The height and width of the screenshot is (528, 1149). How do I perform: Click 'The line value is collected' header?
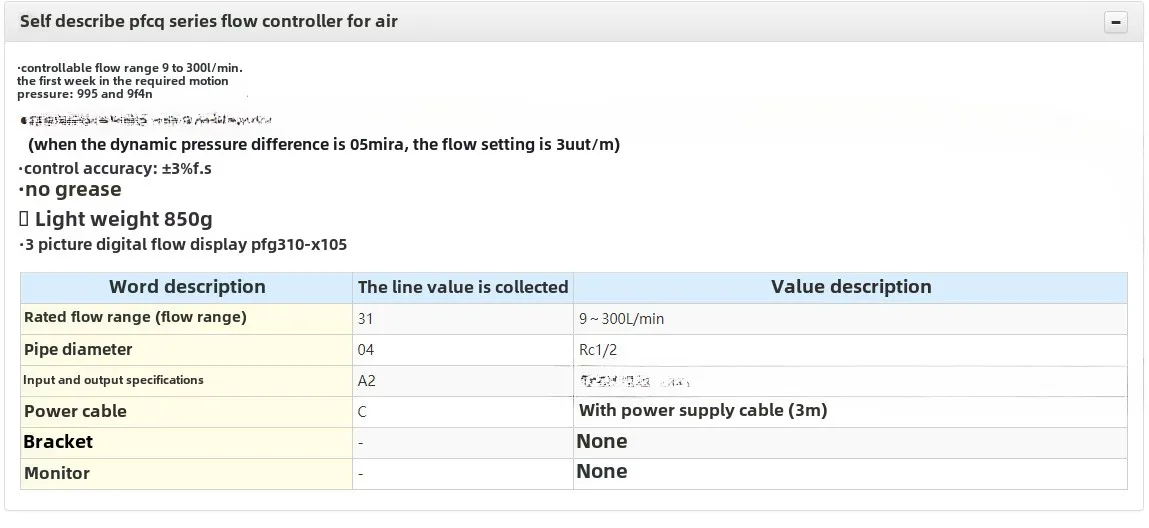point(463,287)
